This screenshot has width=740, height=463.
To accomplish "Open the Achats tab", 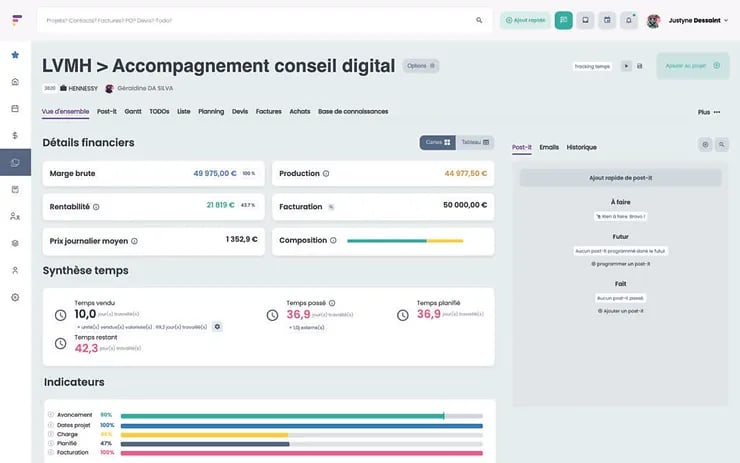I will coord(300,112).
